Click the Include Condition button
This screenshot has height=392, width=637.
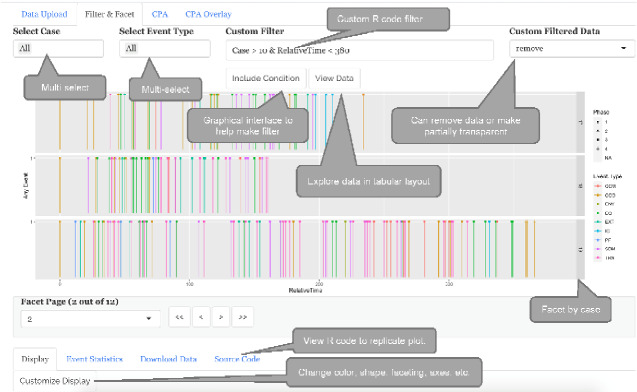(266, 78)
